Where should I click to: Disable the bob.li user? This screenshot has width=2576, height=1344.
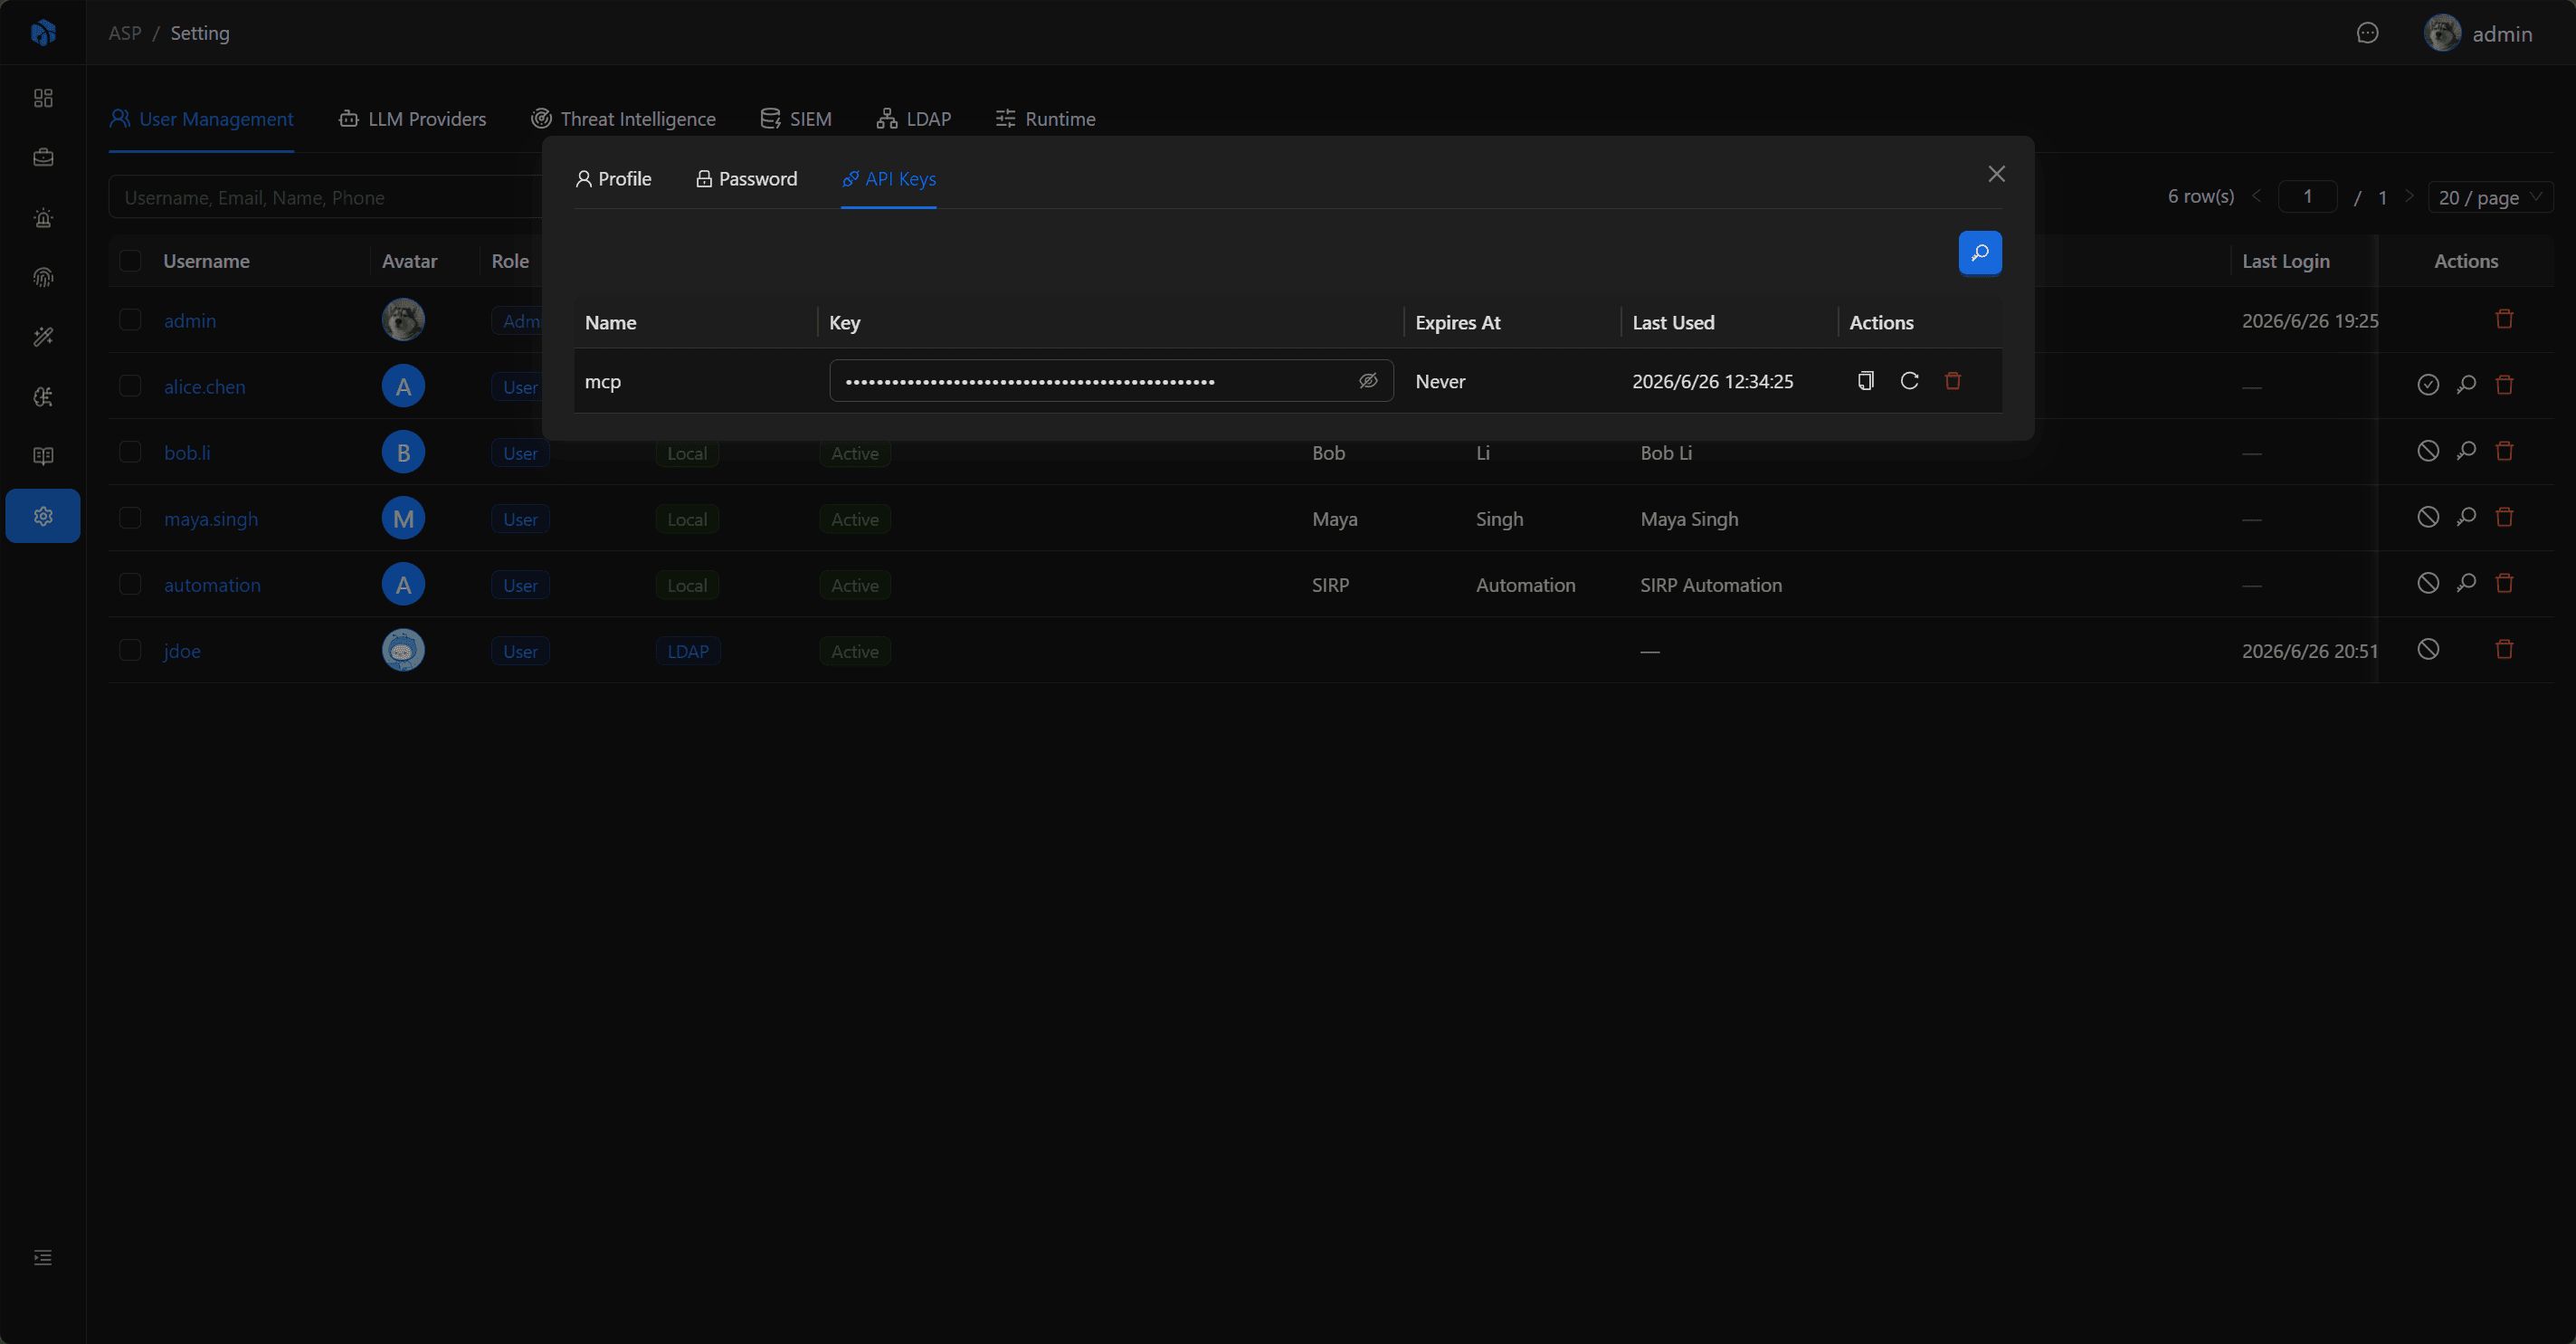point(2428,451)
